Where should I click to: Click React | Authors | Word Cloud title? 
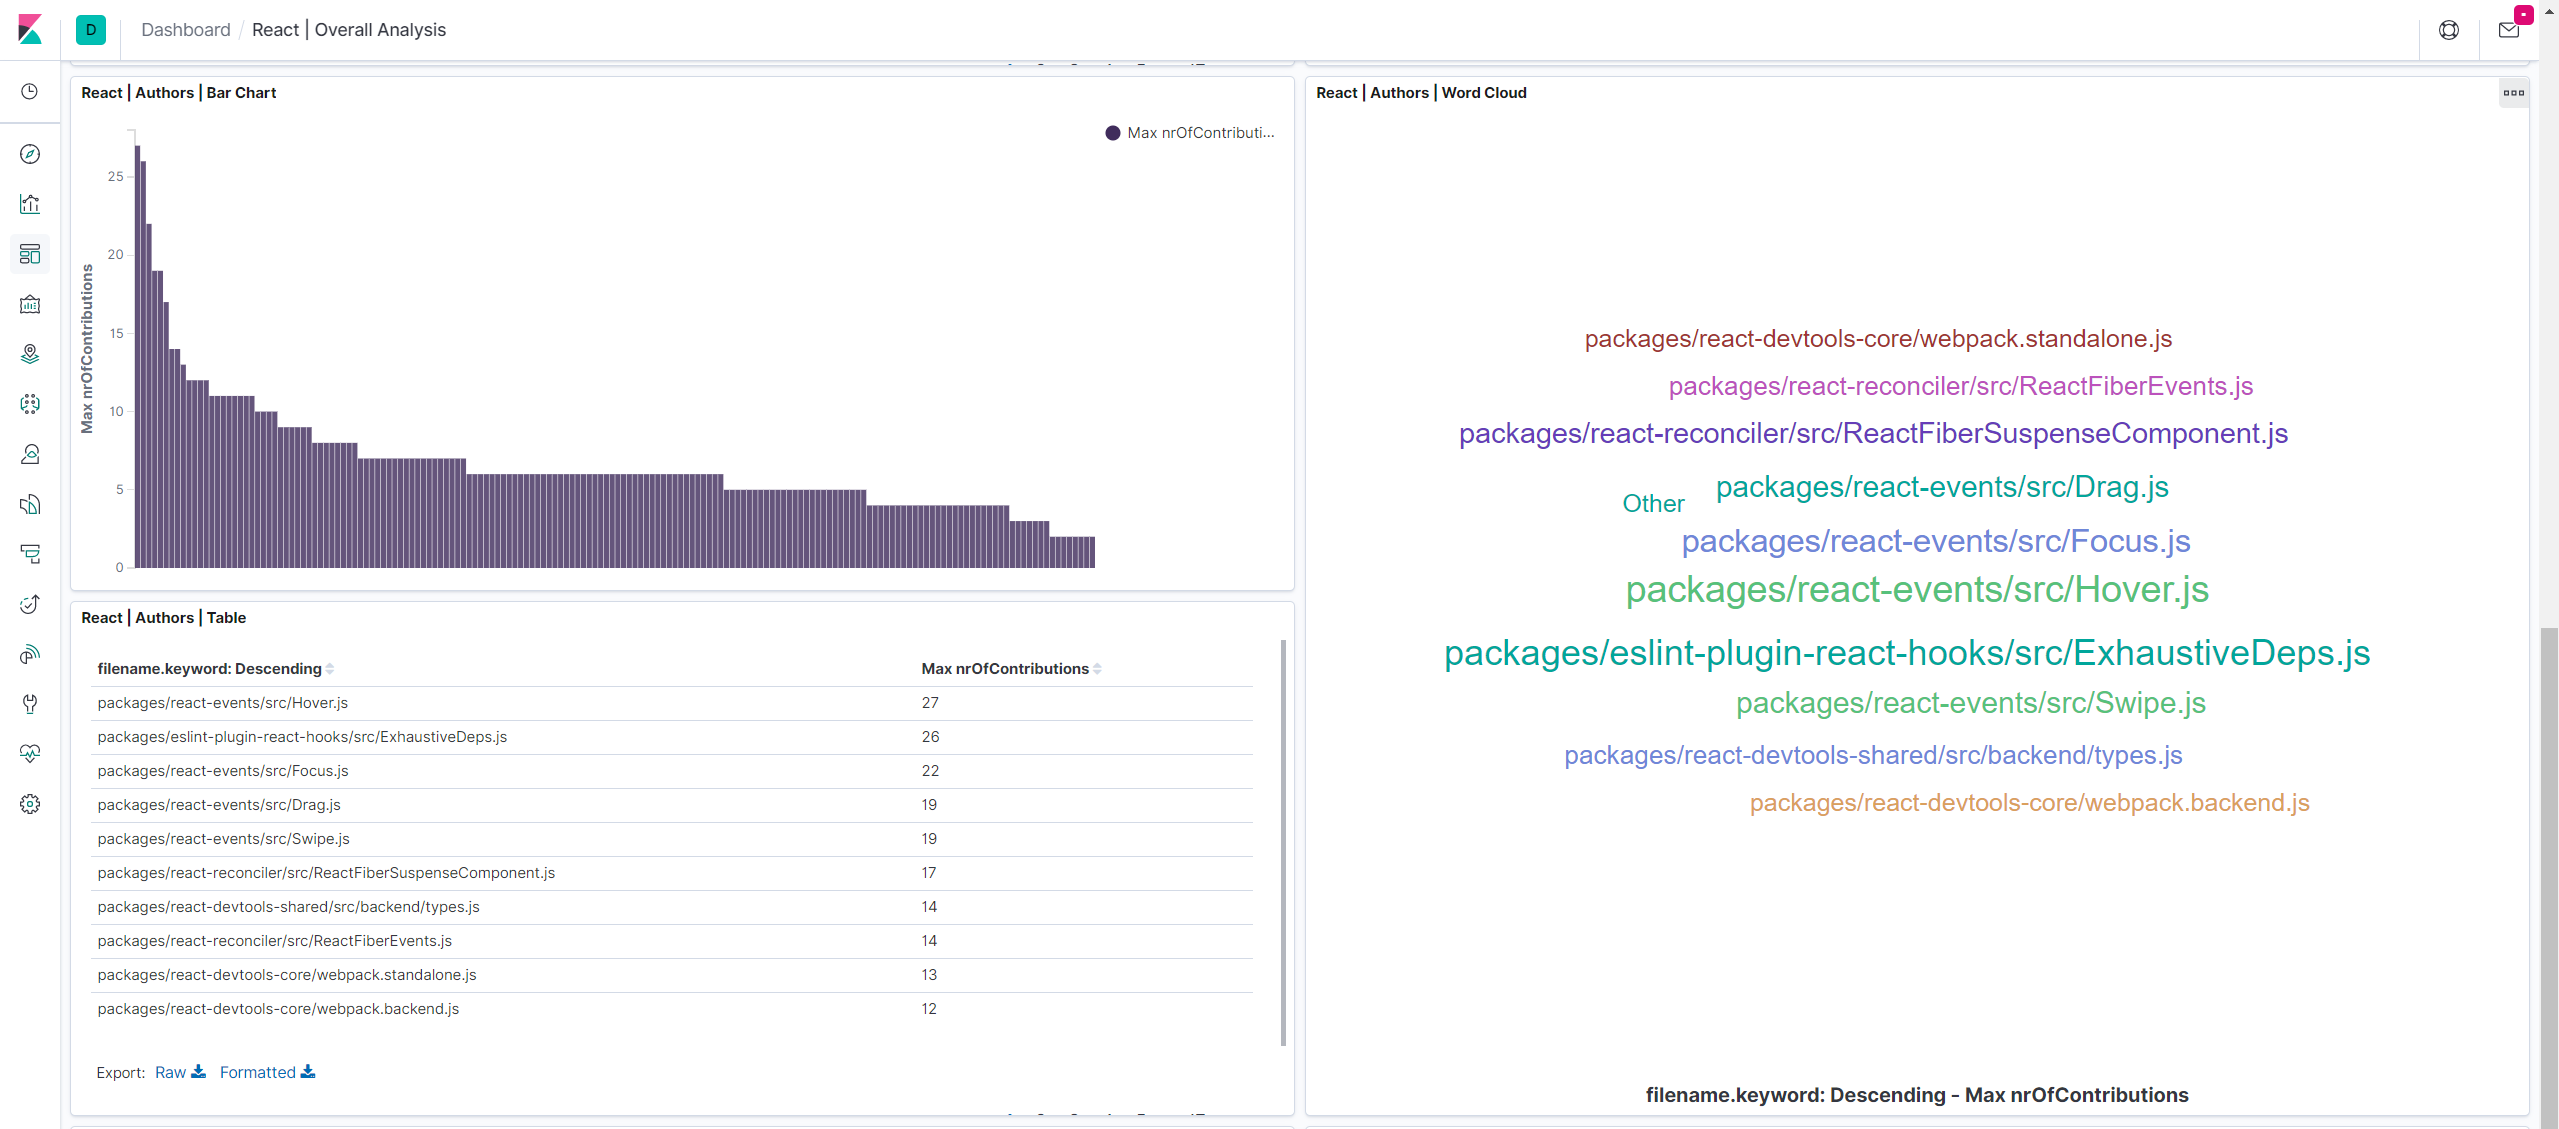pyautogui.click(x=1421, y=93)
